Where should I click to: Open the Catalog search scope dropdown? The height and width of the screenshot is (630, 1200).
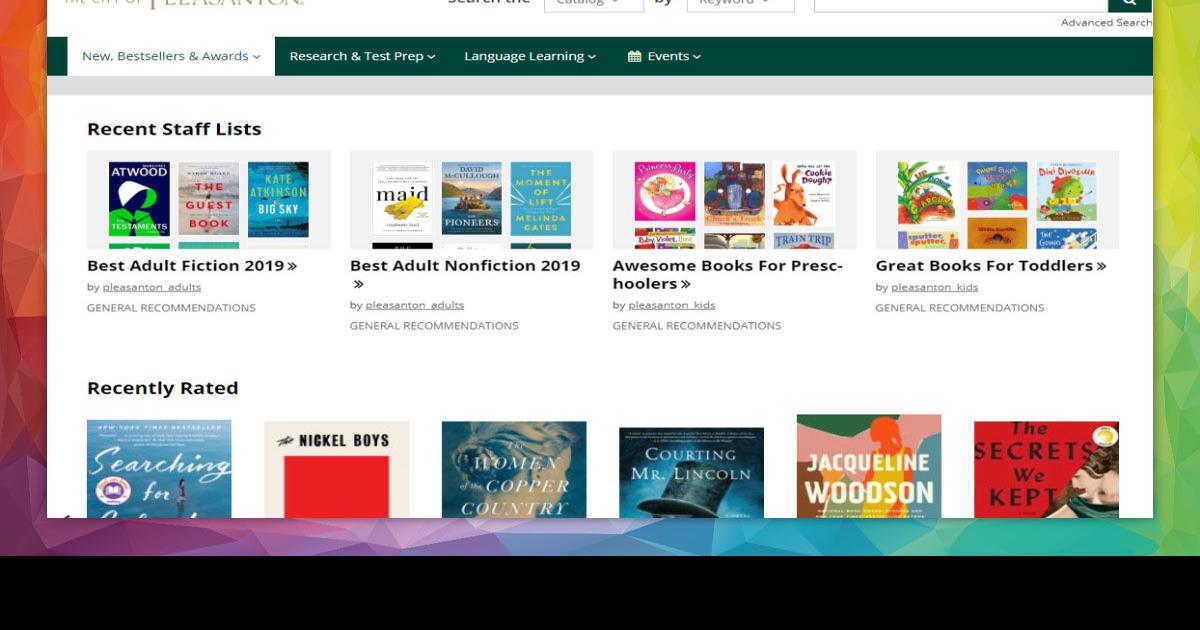[594, 5]
